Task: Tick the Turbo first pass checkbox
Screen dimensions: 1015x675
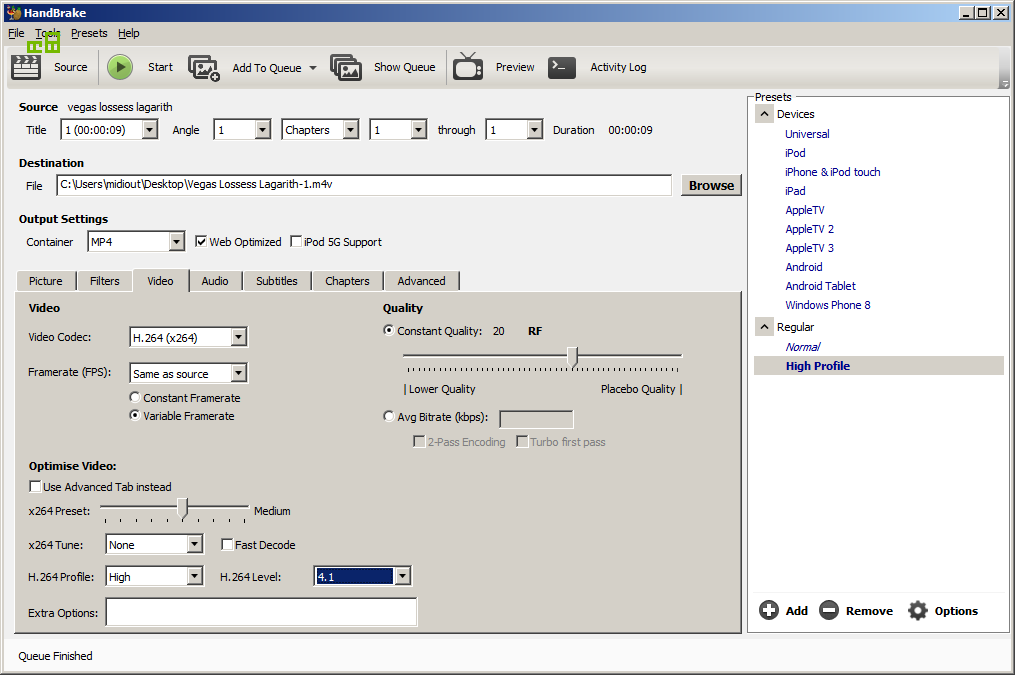Action: tap(522, 441)
